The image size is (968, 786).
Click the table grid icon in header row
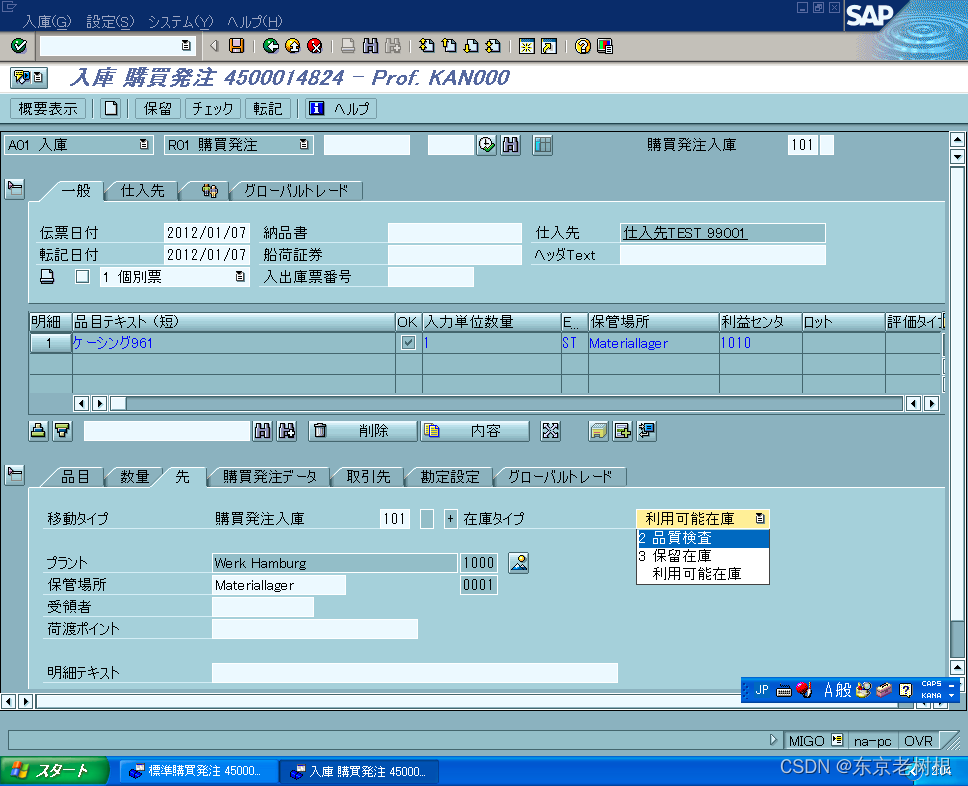click(543, 145)
